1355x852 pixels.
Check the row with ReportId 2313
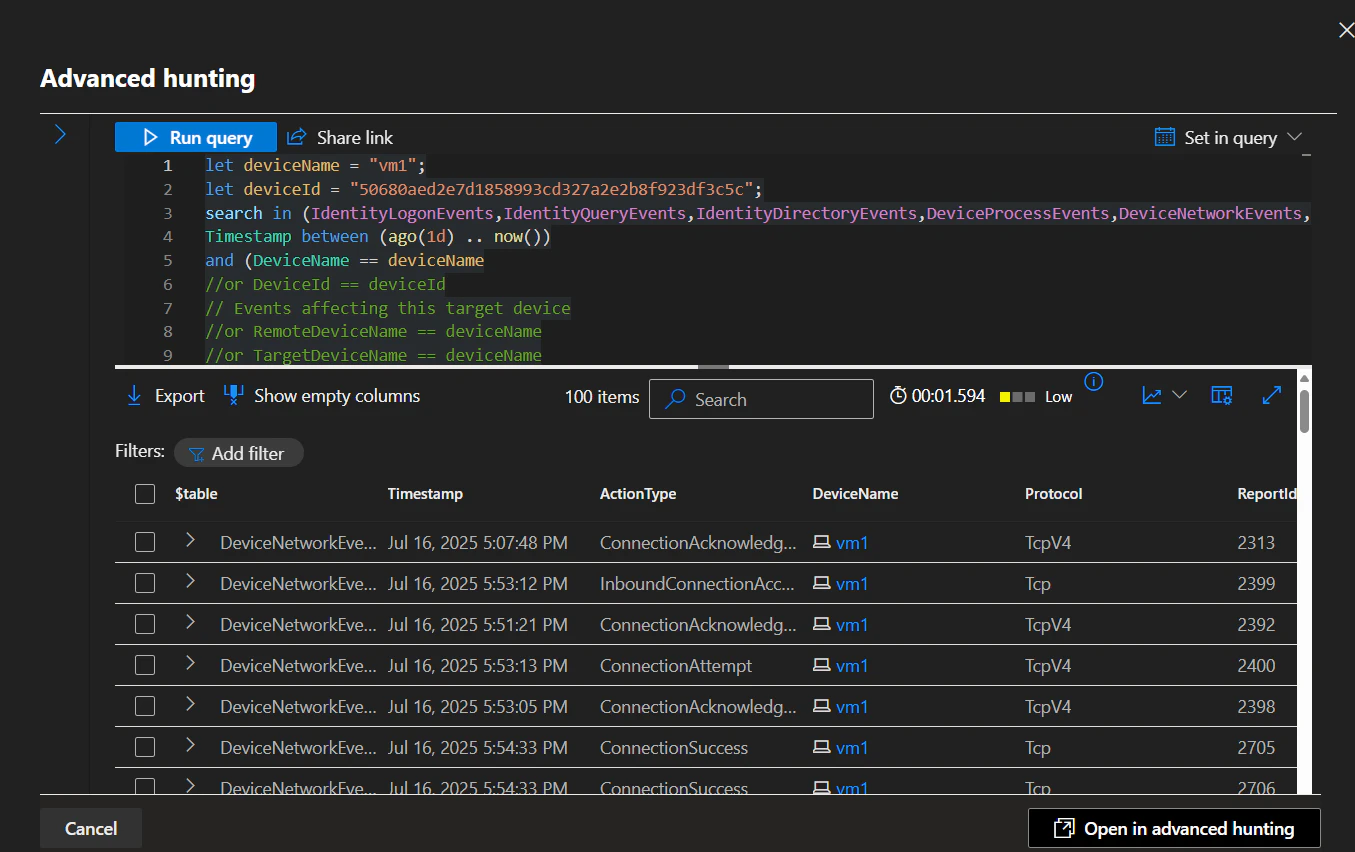click(x=145, y=542)
